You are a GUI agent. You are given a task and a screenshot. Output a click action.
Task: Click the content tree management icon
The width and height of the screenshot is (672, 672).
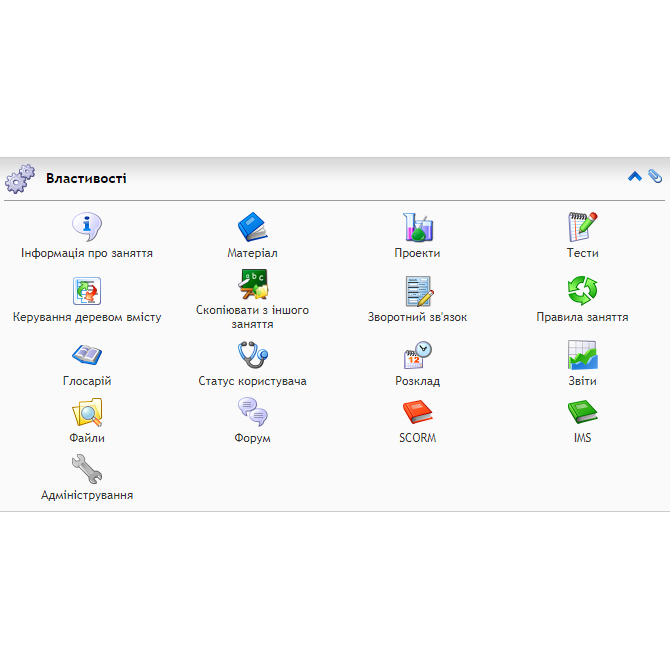[87, 291]
